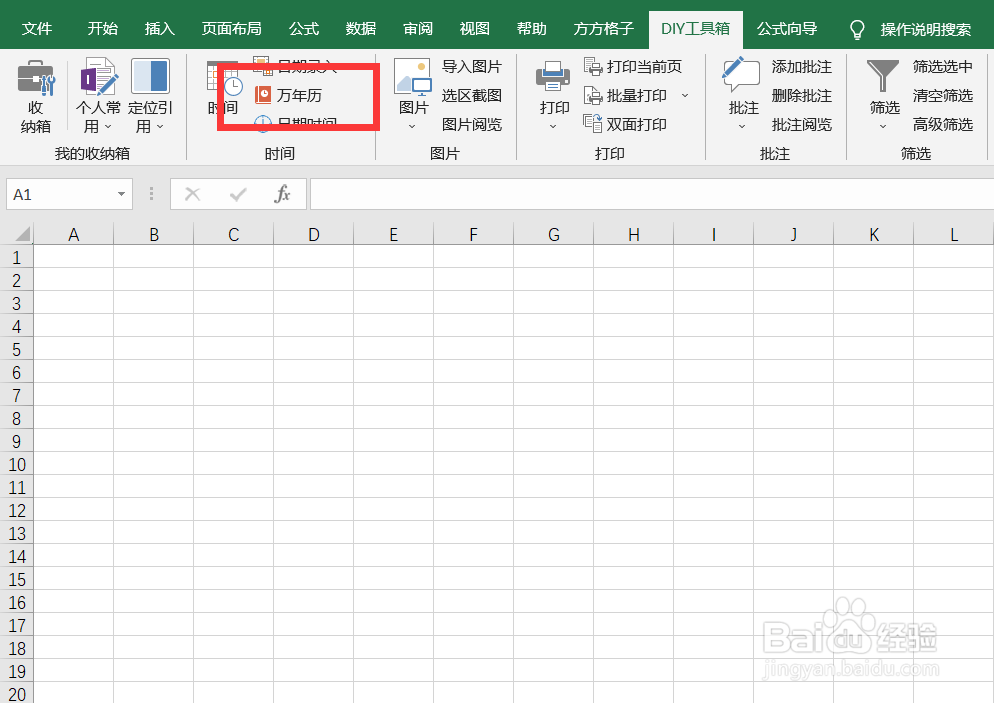Viewport: 994px width, 703px height.
Task: Select 删除批注 to remove comments
Action: pos(800,95)
